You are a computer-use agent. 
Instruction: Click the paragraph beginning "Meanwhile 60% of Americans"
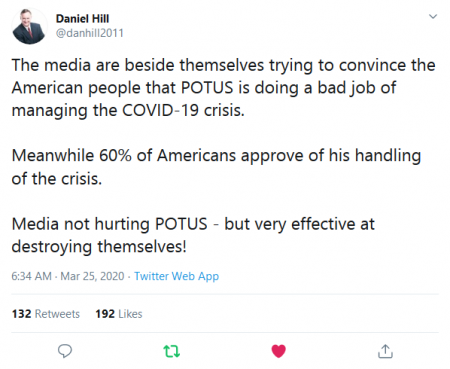217,167
